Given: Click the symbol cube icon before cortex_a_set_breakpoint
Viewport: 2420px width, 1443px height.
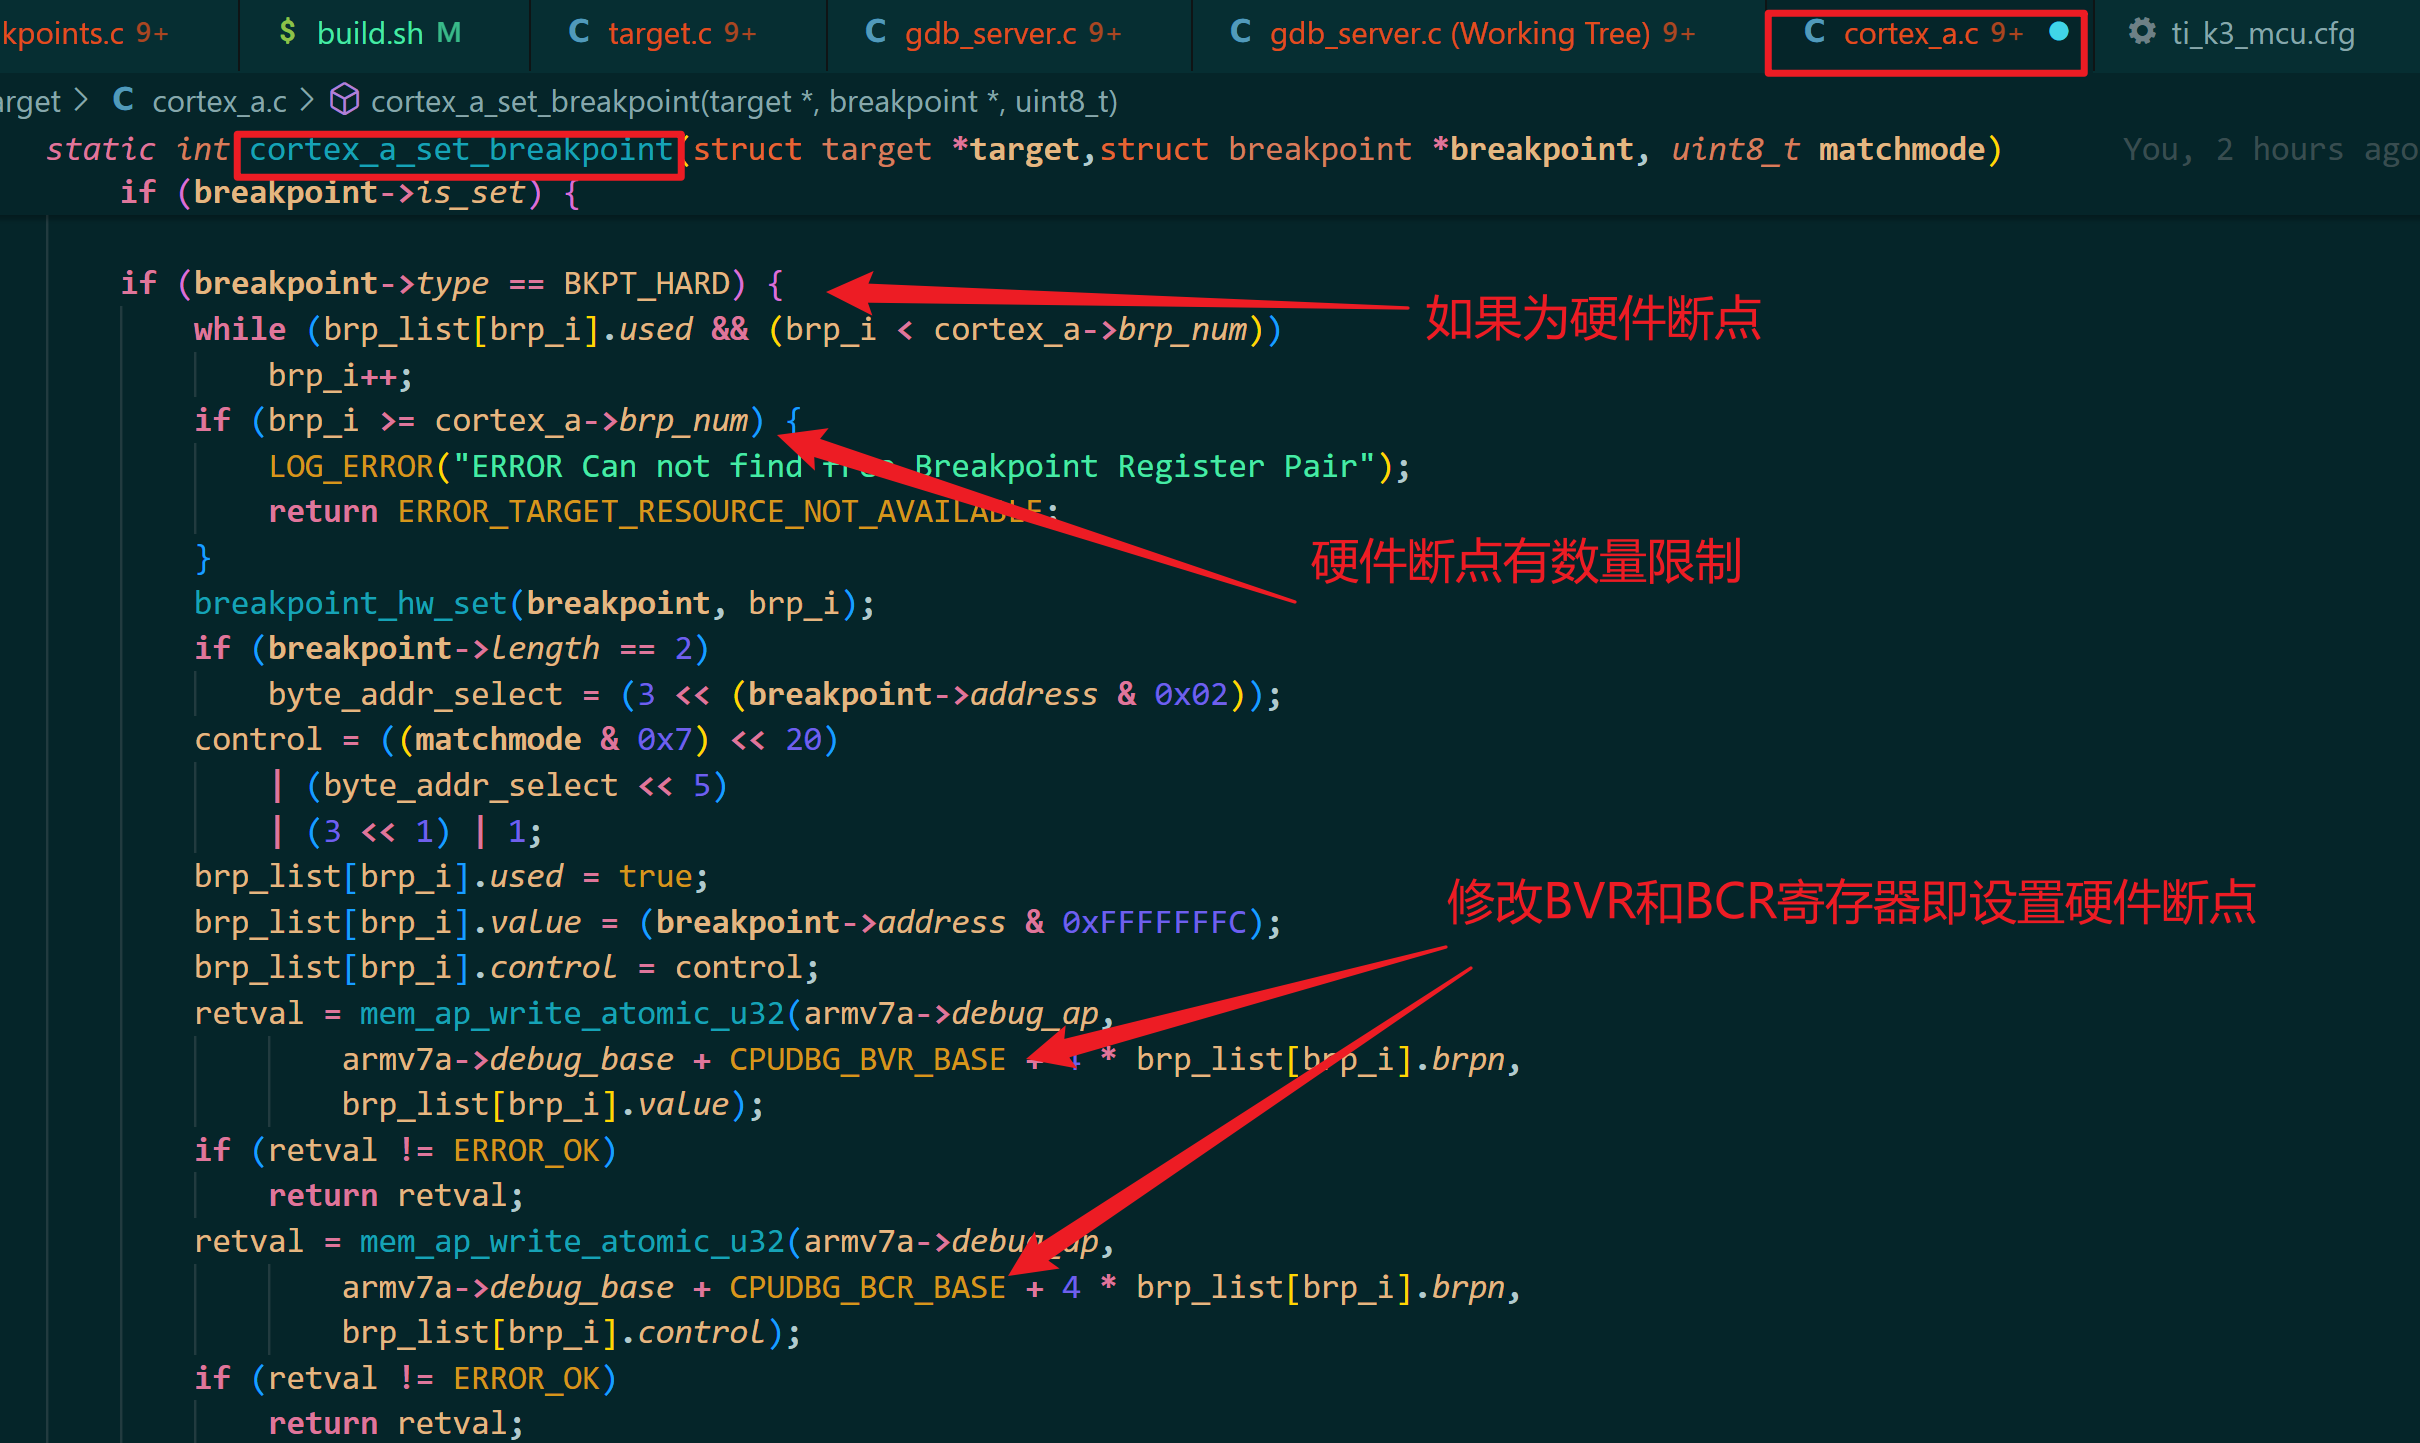Looking at the screenshot, I should [x=344, y=99].
